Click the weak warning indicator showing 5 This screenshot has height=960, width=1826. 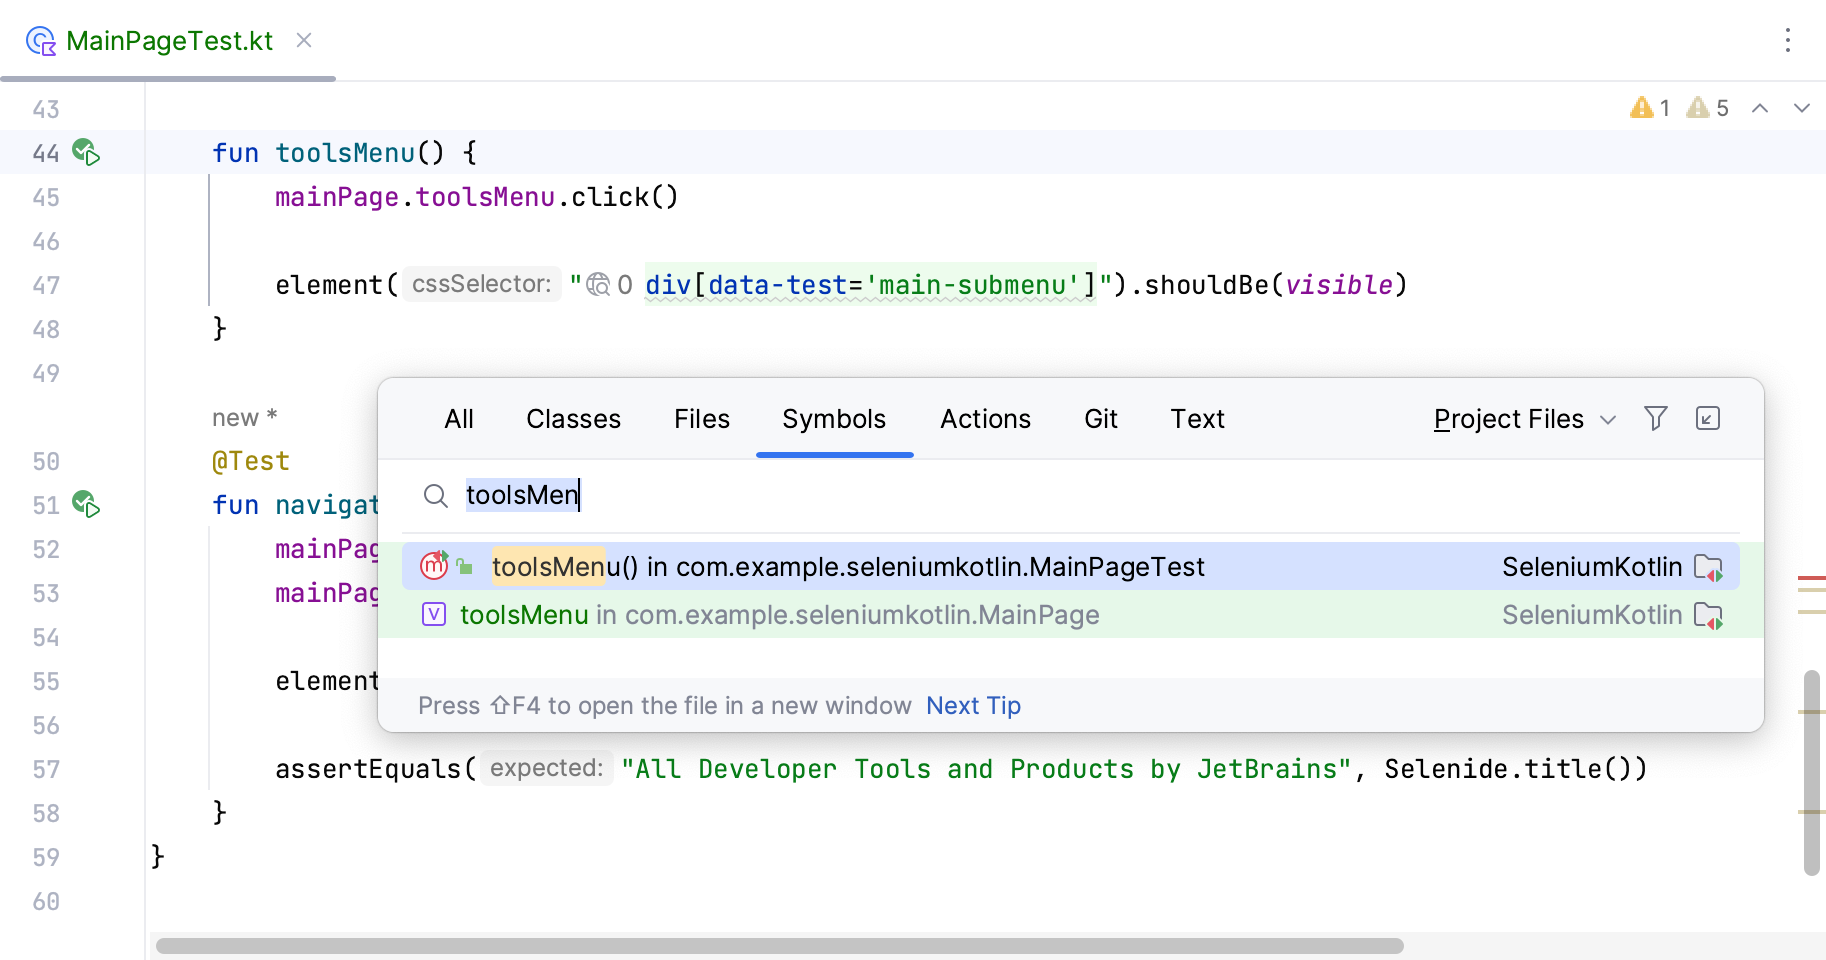tap(1707, 108)
